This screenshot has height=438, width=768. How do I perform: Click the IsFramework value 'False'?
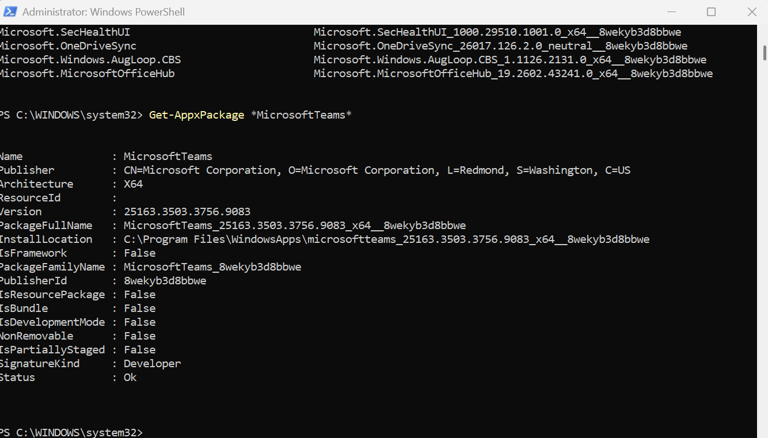pos(140,253)
